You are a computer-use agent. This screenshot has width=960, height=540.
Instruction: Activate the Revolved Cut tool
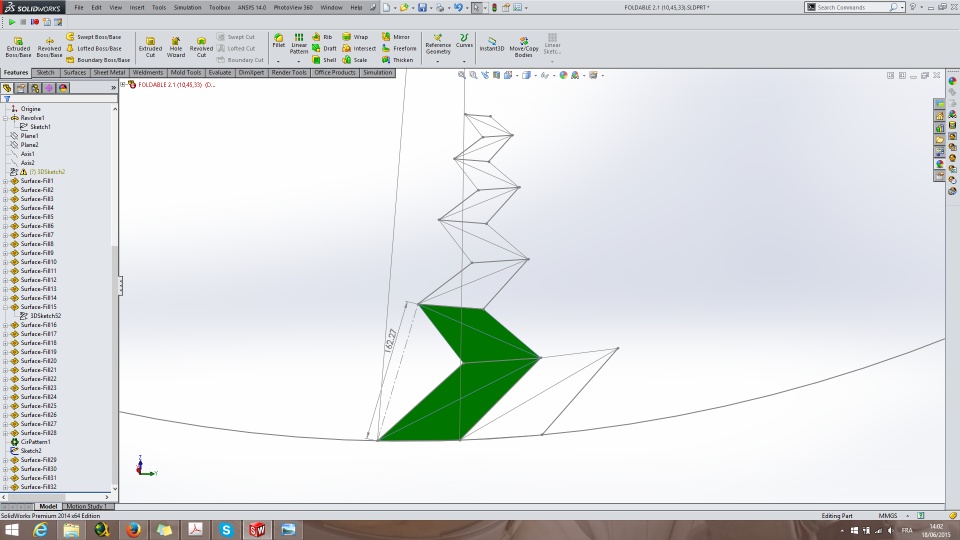tap(201, 47)
